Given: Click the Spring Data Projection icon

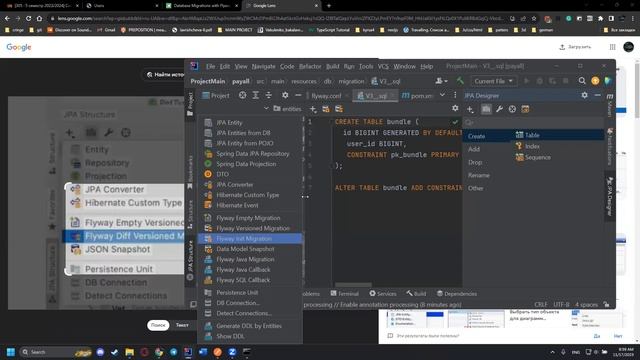Looking at the screenshot, I should point(208,164).
